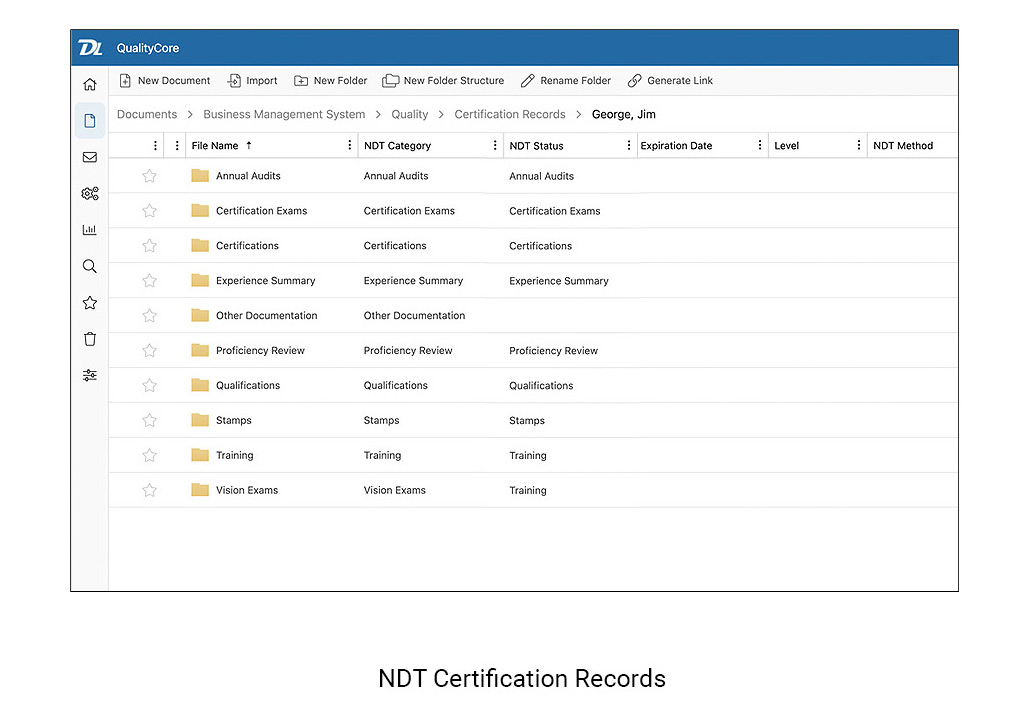This screenshot has width=1024, height=709.
Task: Open the settings sliders sidebar icon
Action: tap(90, 375)
